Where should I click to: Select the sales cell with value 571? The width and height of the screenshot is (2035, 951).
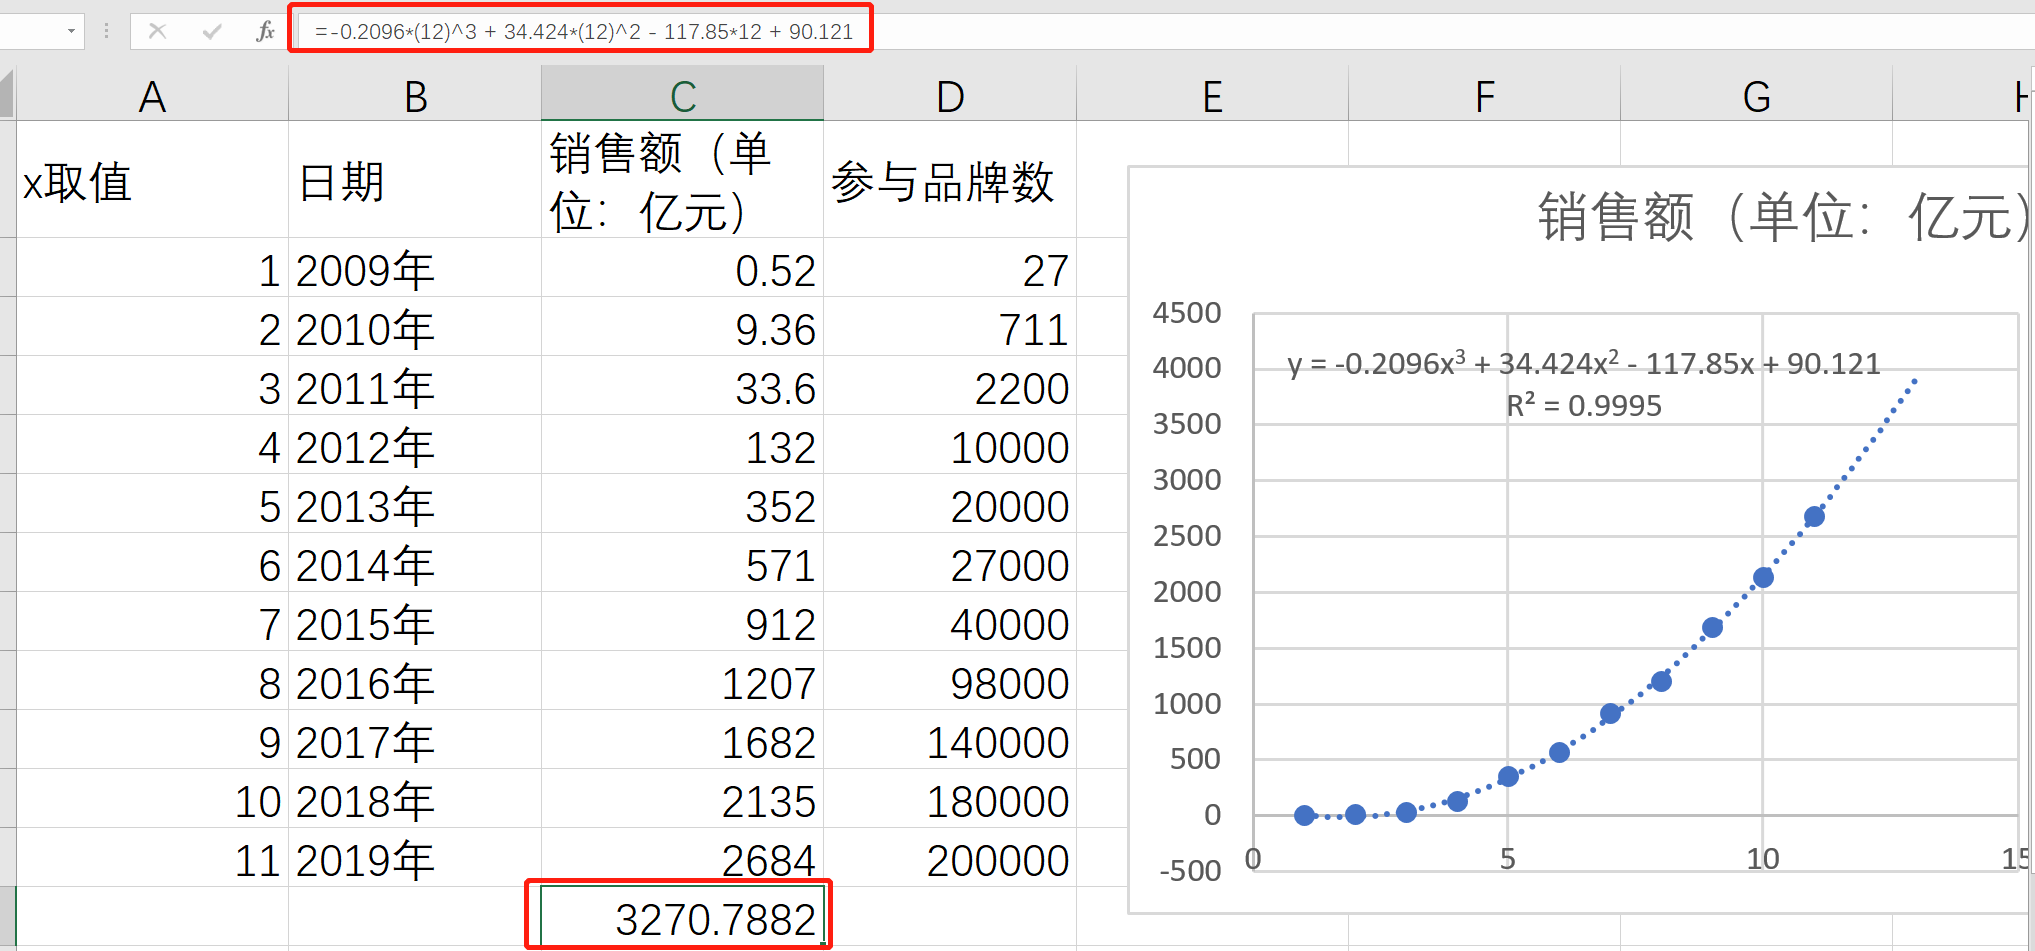coord(682,563)
